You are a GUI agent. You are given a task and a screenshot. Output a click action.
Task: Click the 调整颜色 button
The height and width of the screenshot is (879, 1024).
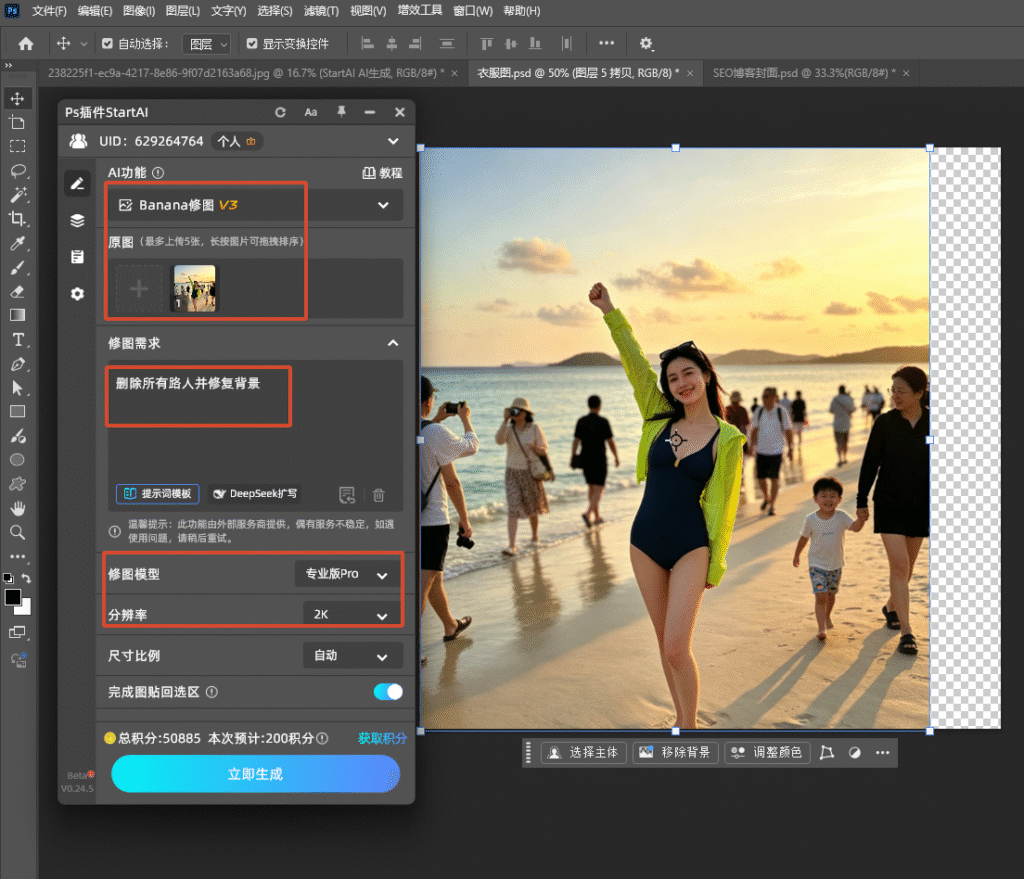(x=767, y=752)
